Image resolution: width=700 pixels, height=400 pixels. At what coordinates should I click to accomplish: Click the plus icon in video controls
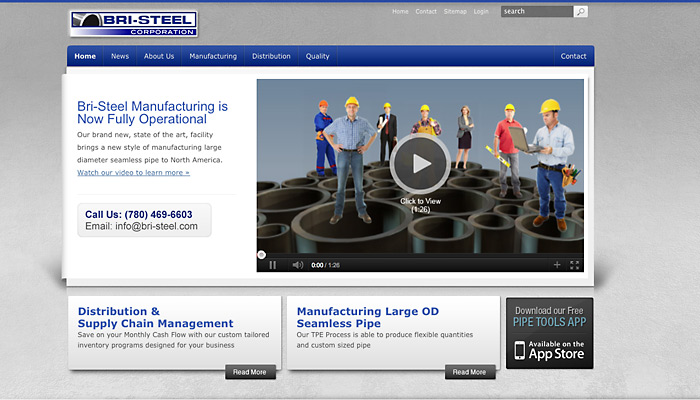point(557,265)
